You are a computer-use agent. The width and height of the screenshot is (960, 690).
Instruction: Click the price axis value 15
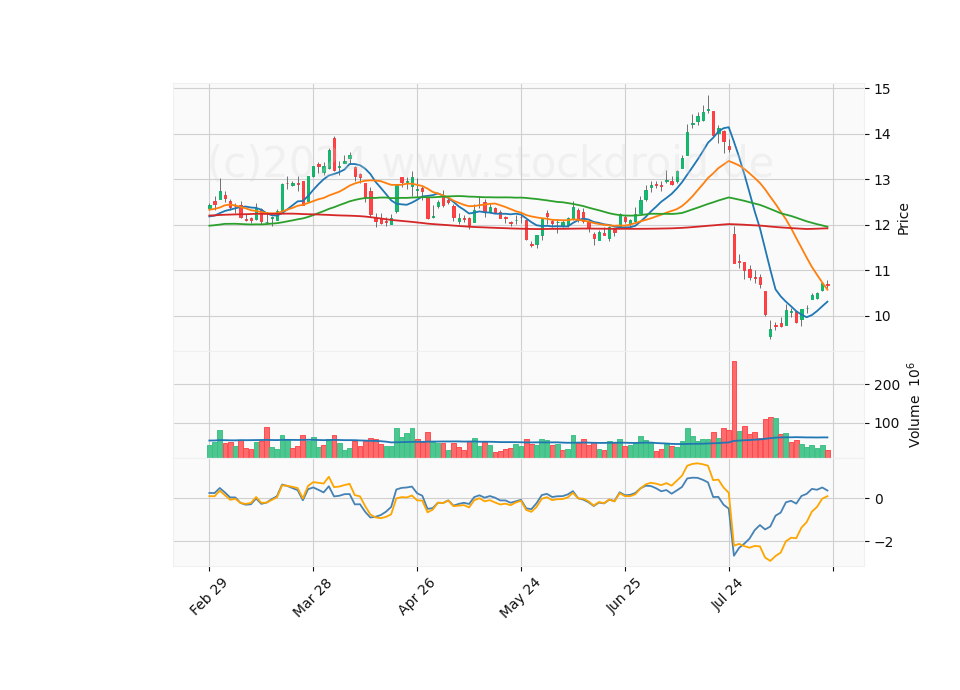coord(882,89)
